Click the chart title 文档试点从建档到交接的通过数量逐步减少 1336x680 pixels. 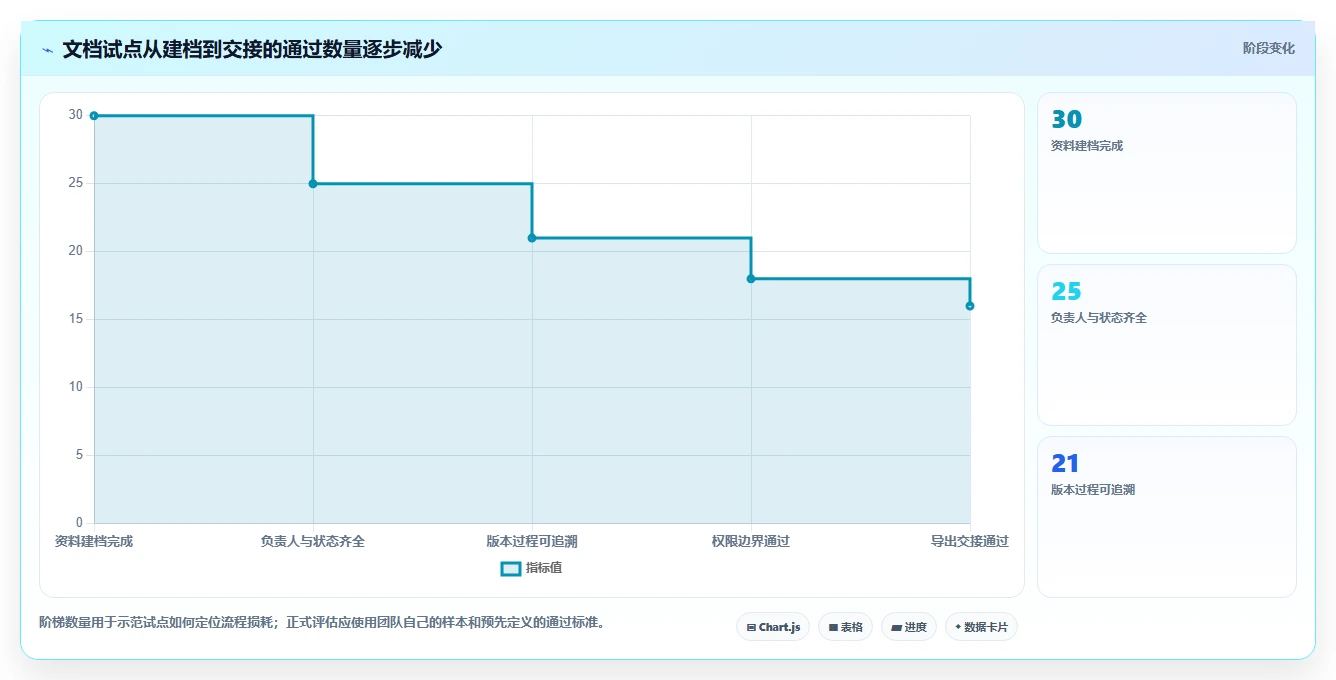pos(252,49)
